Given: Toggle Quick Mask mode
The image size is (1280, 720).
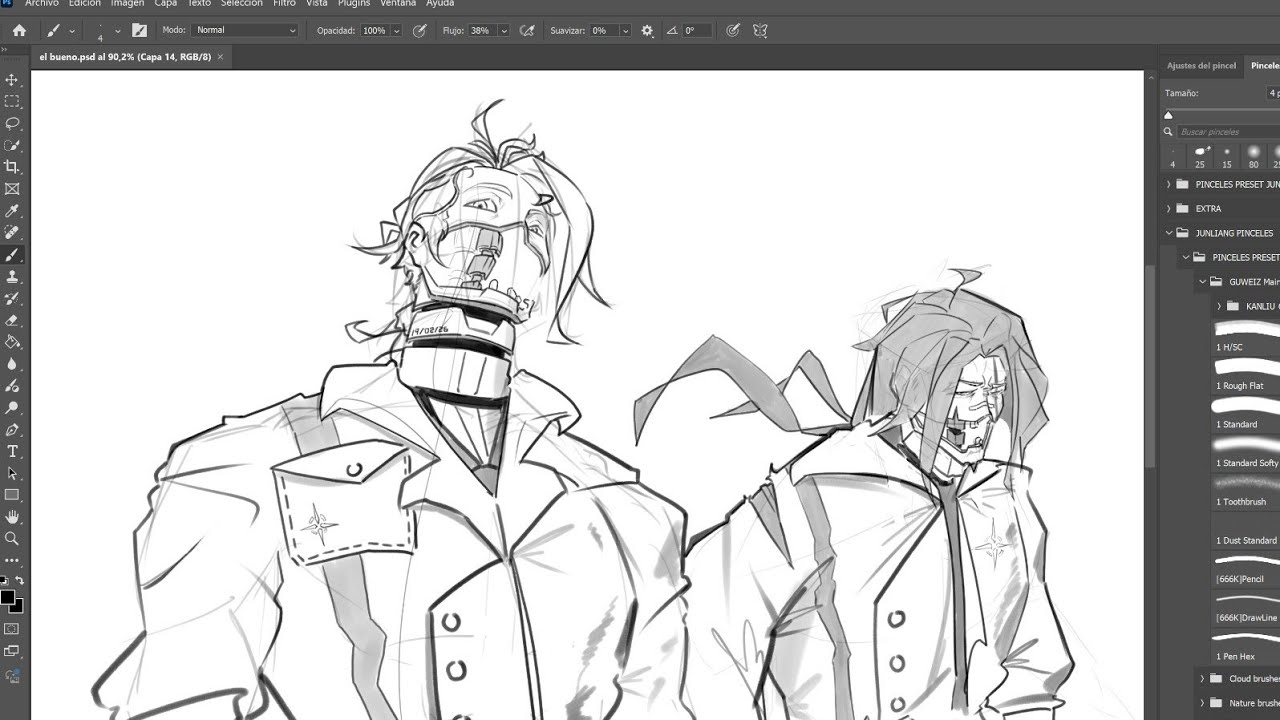Looking at the screenshot, I should click(x=12, y=629).
